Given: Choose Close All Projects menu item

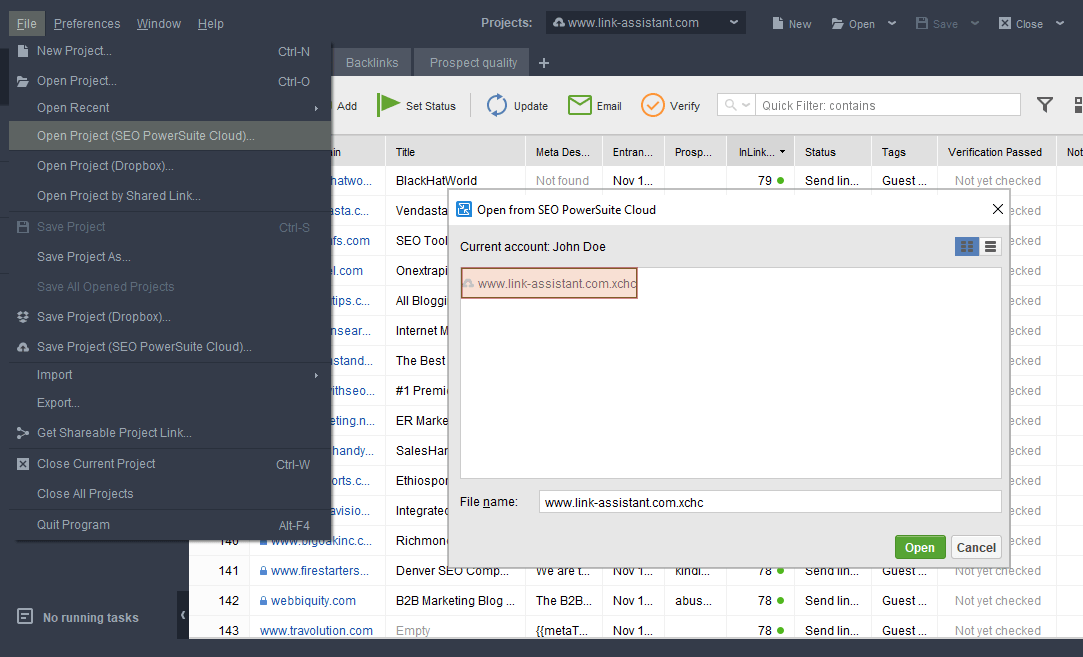Looking at the screenshot, I should 170,493.
